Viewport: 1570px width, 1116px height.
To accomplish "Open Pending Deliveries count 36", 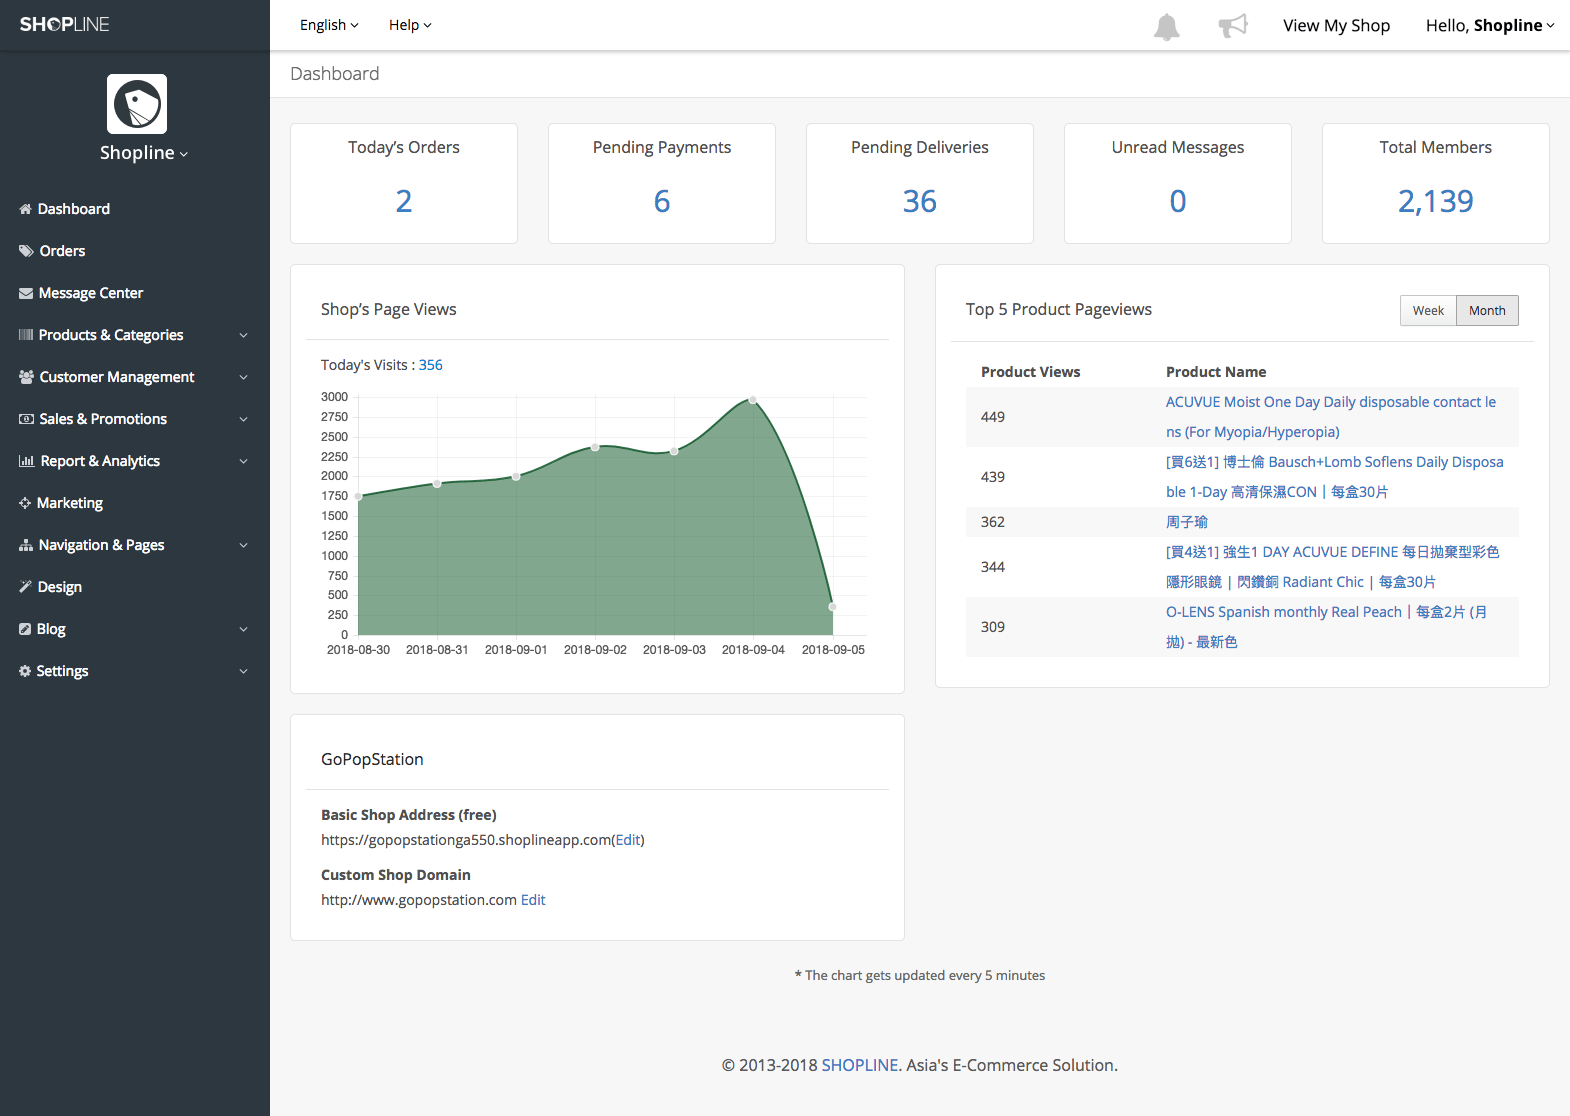I will point(920,201).
